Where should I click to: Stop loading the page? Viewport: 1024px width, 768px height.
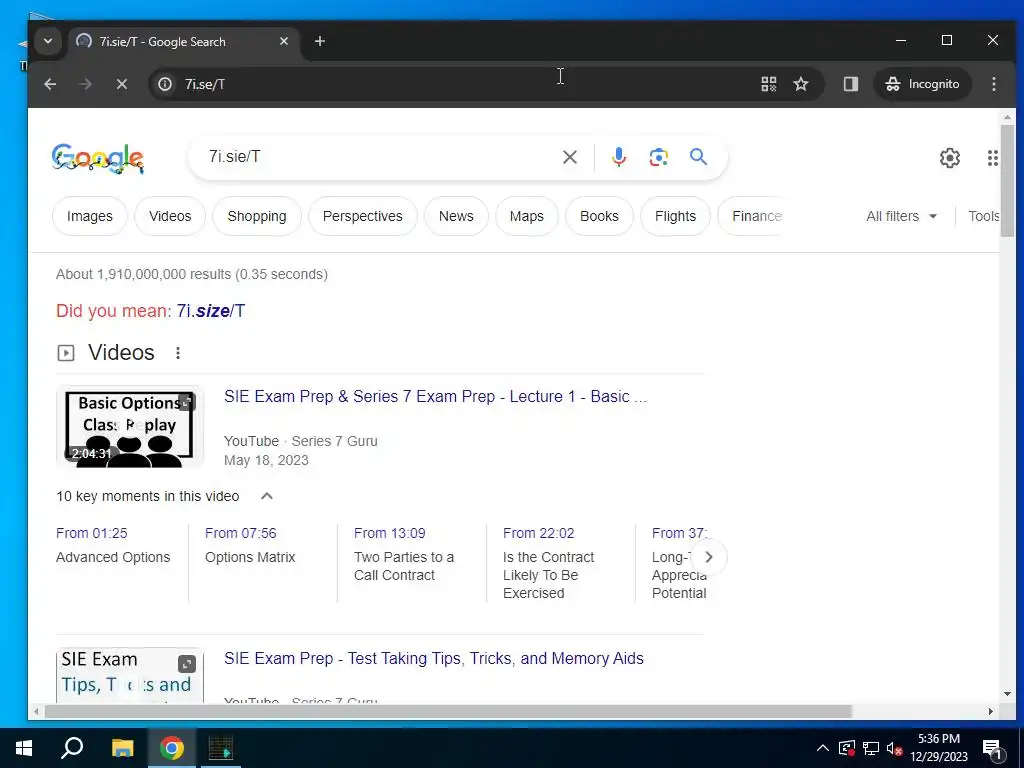(121, 84)
